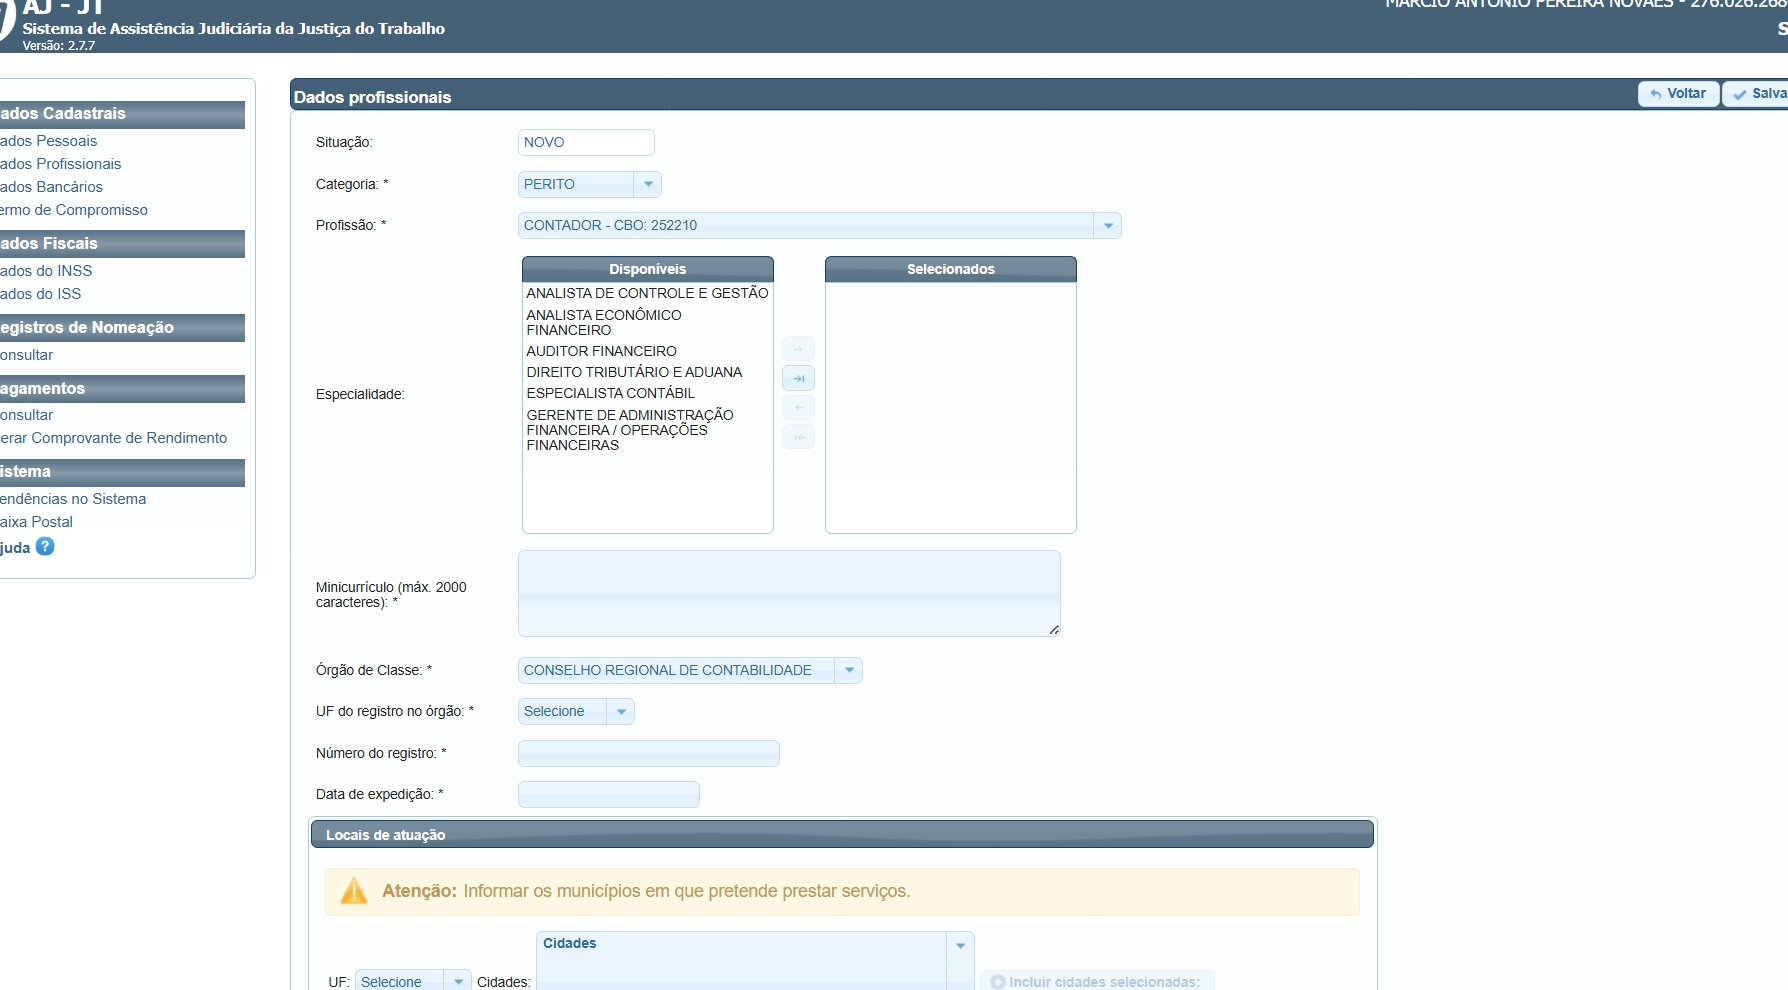Viewport: 1788px width, 990px height.
Task: Select DIREITO TRIBUTÁRIO E ADUANA in Disponíveis
Action: (647, 372)
